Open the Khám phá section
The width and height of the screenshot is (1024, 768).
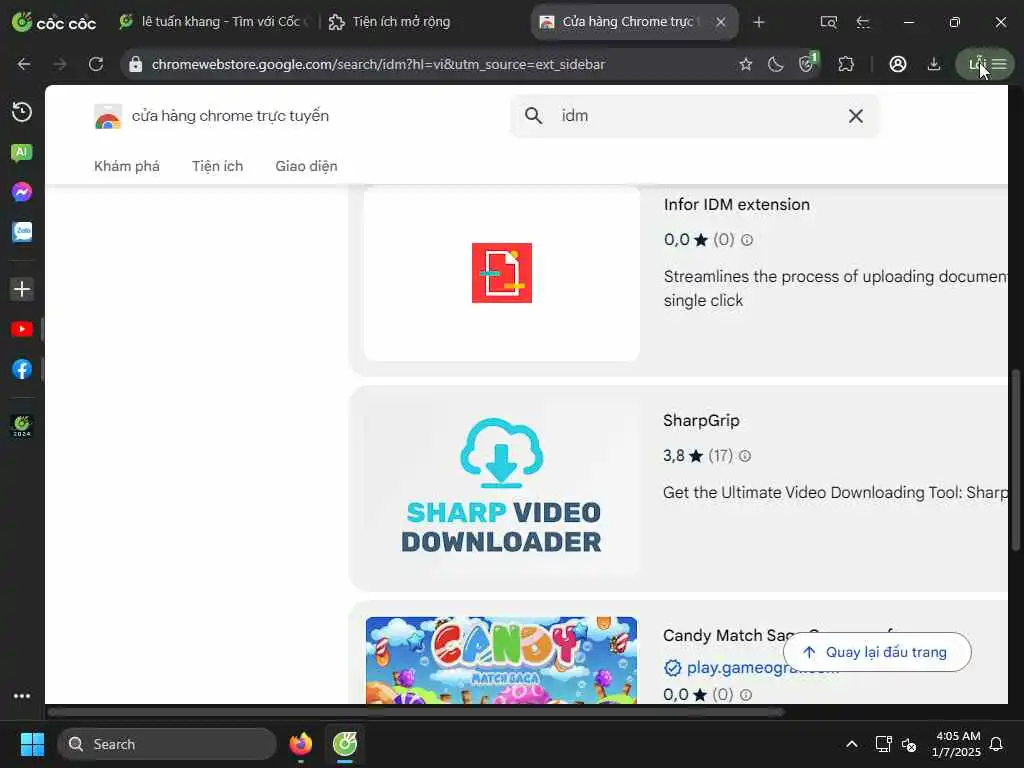tap(127, 166)
